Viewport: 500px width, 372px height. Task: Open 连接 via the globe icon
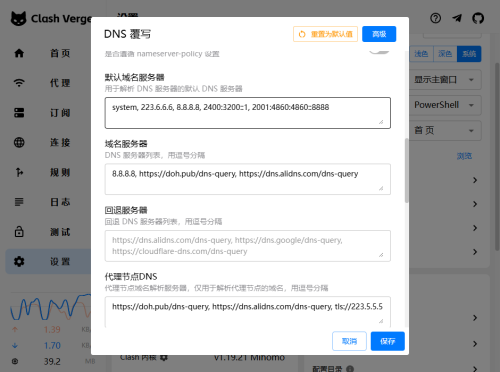point(19,142)
